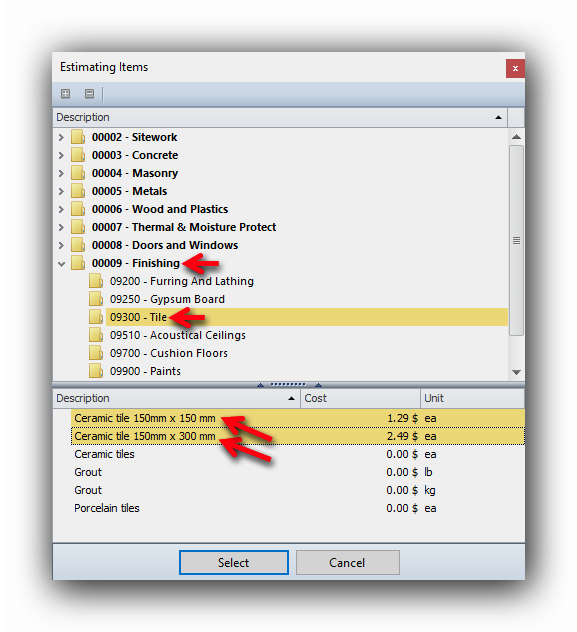The width and height of the screenshot is (577, 632).
Task: Click the 00007 - Thermal & Moisture folder icon
Action: click(x=78, y=227)
